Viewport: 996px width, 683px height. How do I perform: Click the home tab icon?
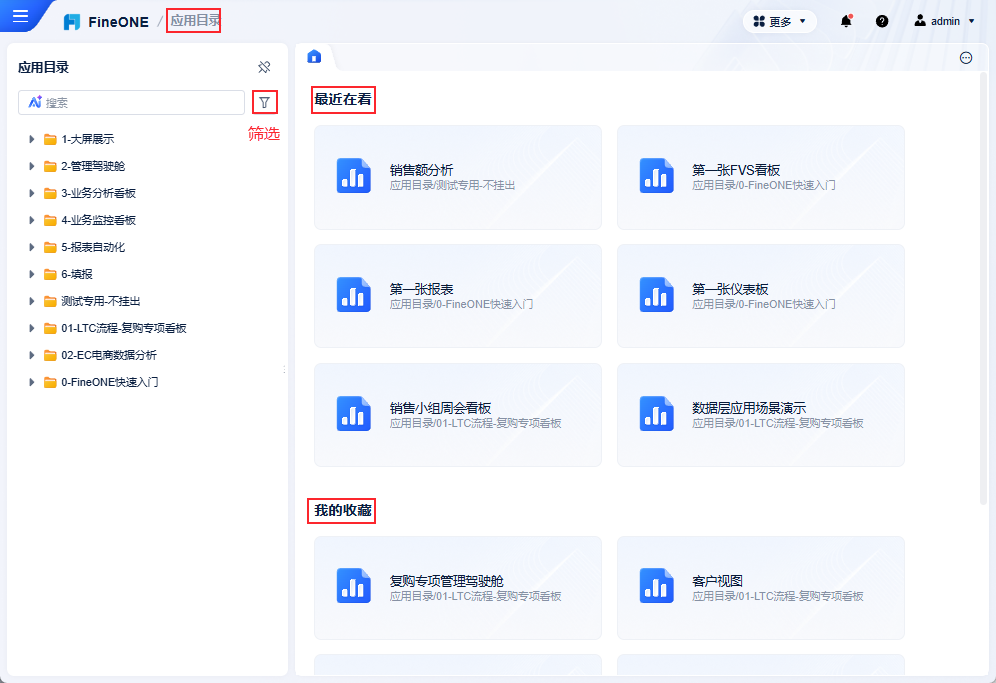pyautogui.click(x=314, y=57)
